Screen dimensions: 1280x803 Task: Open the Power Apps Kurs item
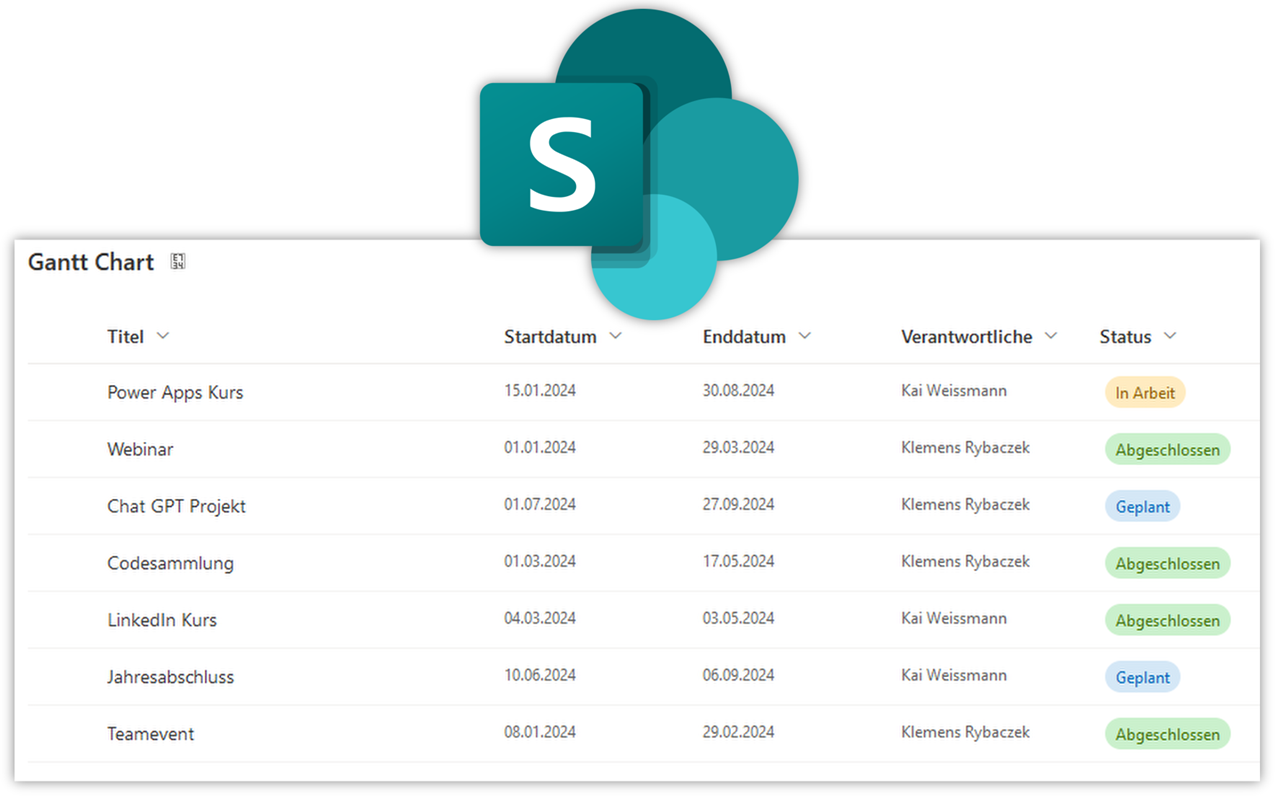tap(175, 392)
